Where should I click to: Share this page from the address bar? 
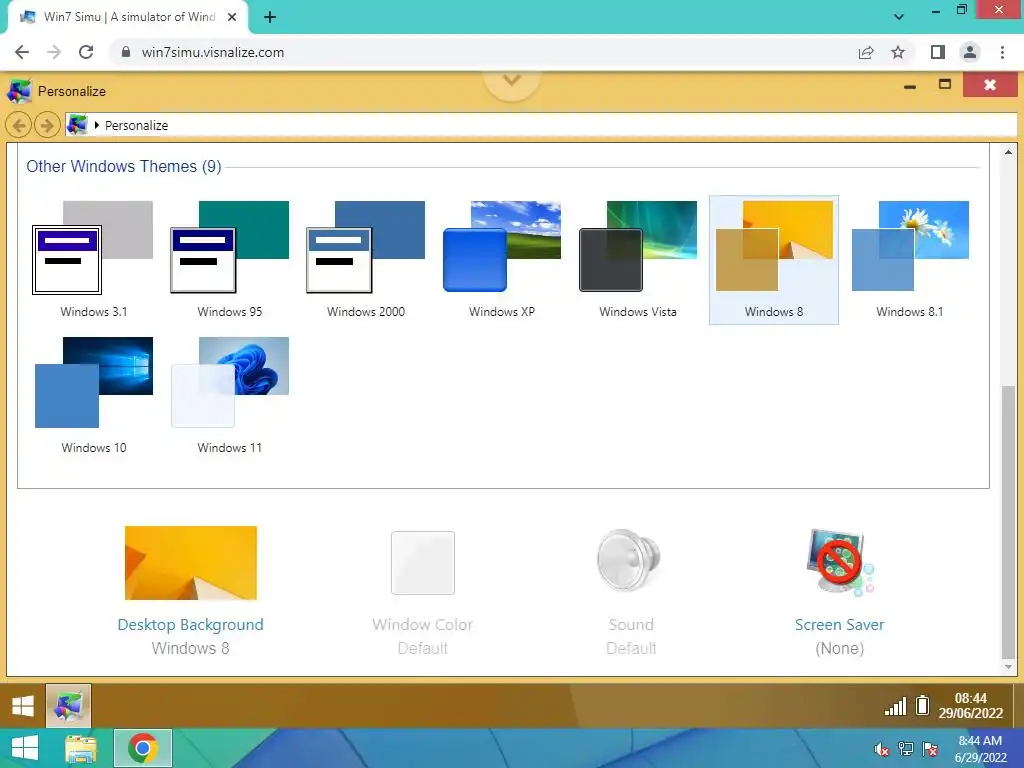[866, 52]
